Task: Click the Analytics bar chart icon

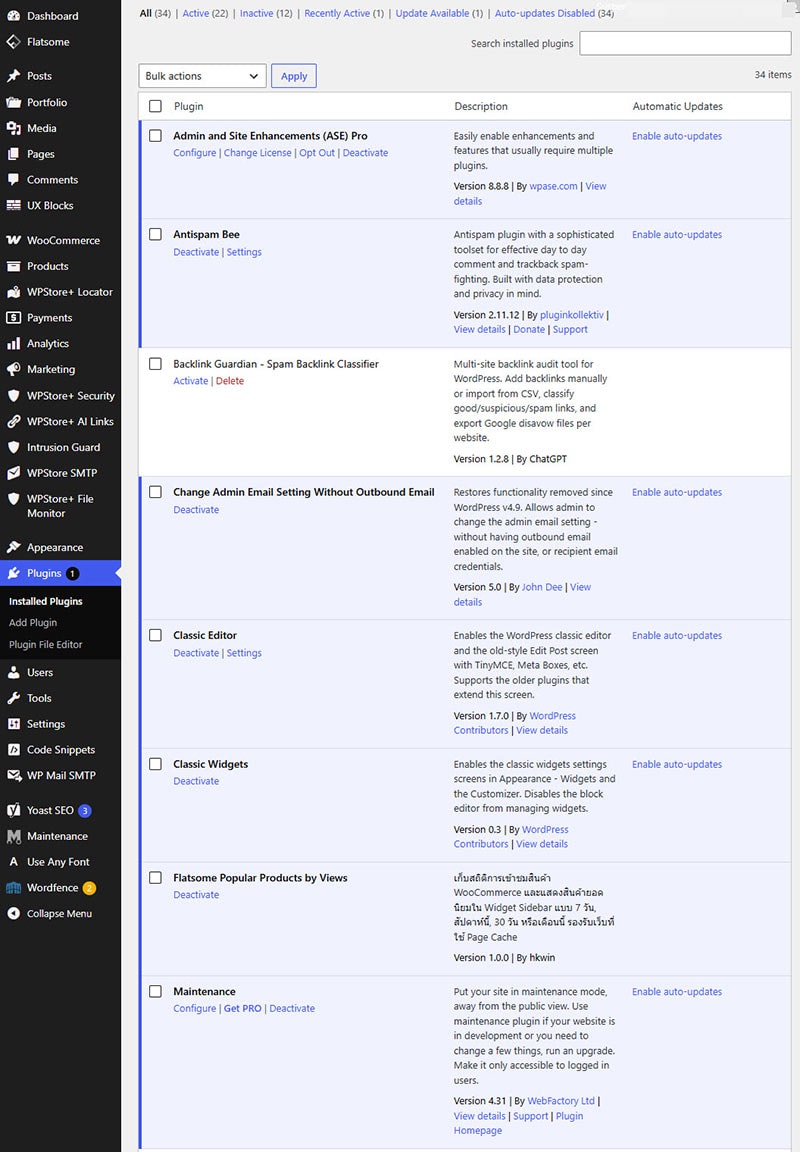Action: pos(13,343)
